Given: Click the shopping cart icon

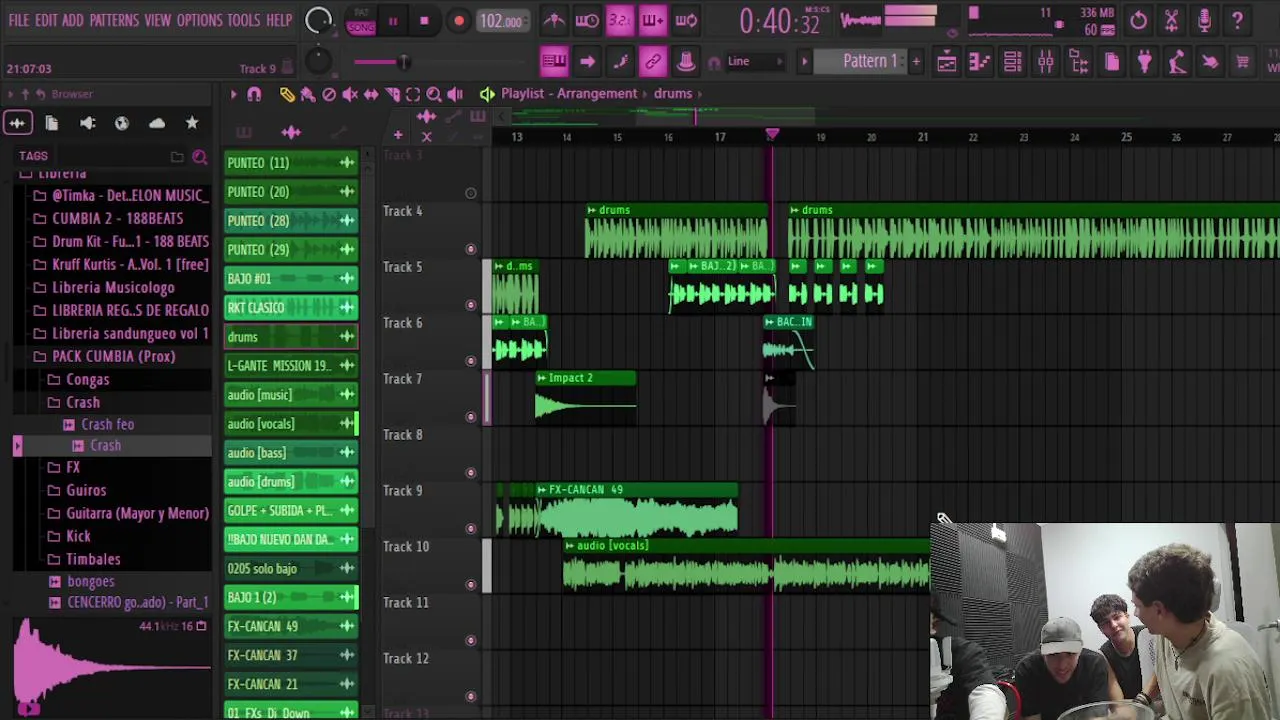Looking at the screenshot, I should 1243,62.
